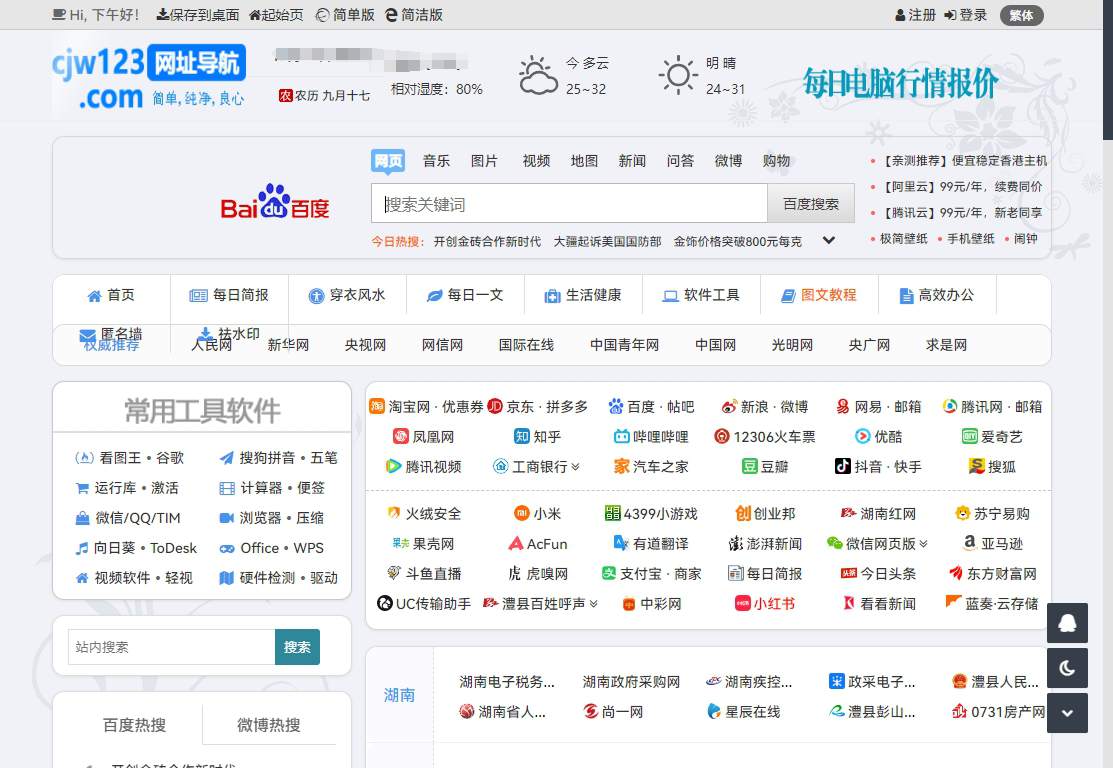This screenshot has width=1113, height=768.
Task: Click 保存到桌面 download link
Action: click(x=197, y=15)
